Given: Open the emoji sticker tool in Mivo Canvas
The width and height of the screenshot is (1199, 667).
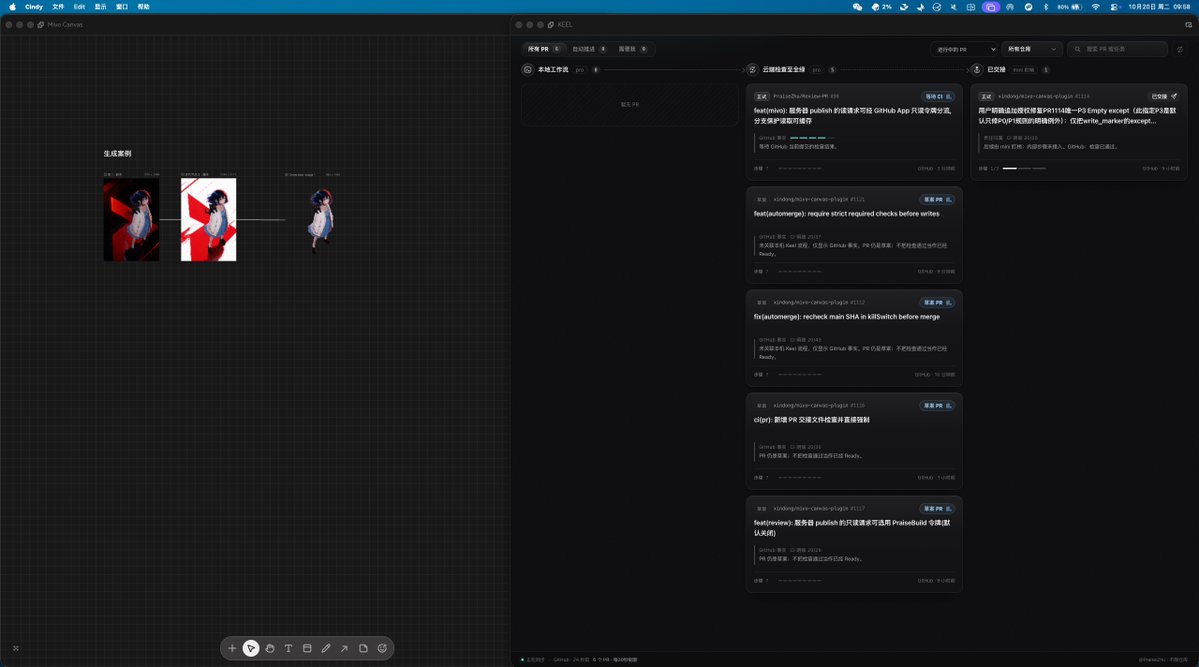Looking at the screenshot, I should (382, 649).
